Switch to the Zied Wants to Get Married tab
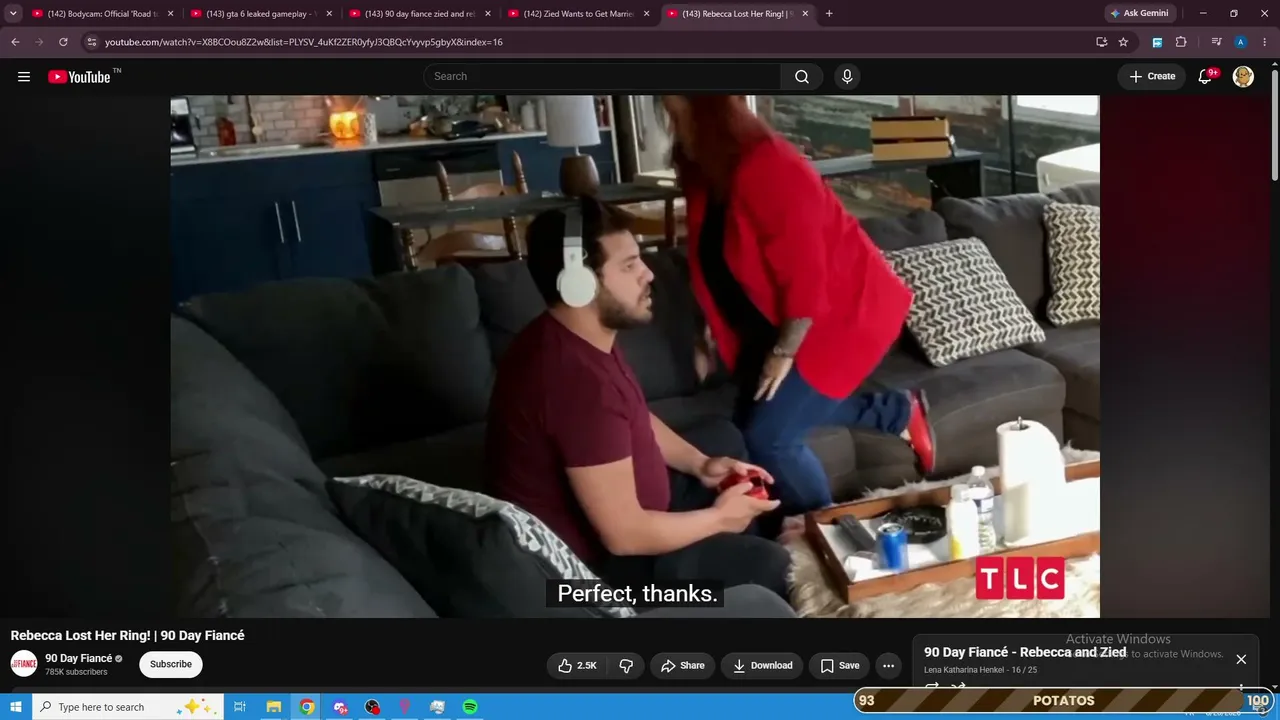Viewport: 1280px width, 720px height. click(x=576, y=14)
